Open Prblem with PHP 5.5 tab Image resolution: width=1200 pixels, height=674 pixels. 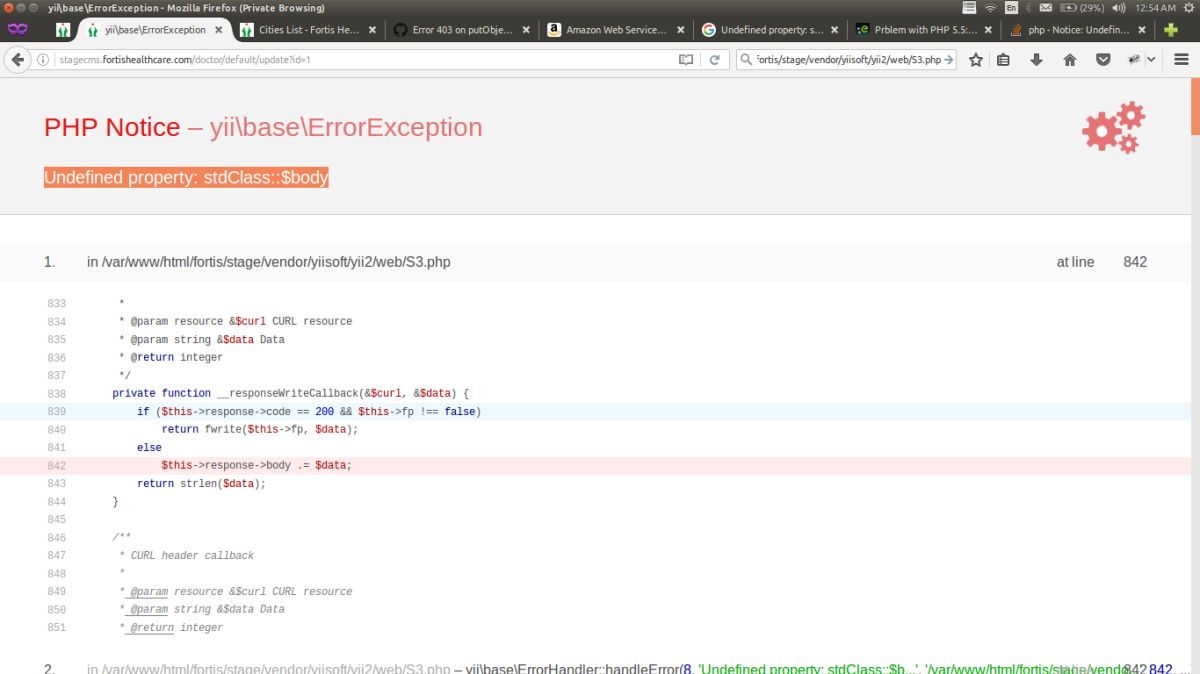pos(924,30)
